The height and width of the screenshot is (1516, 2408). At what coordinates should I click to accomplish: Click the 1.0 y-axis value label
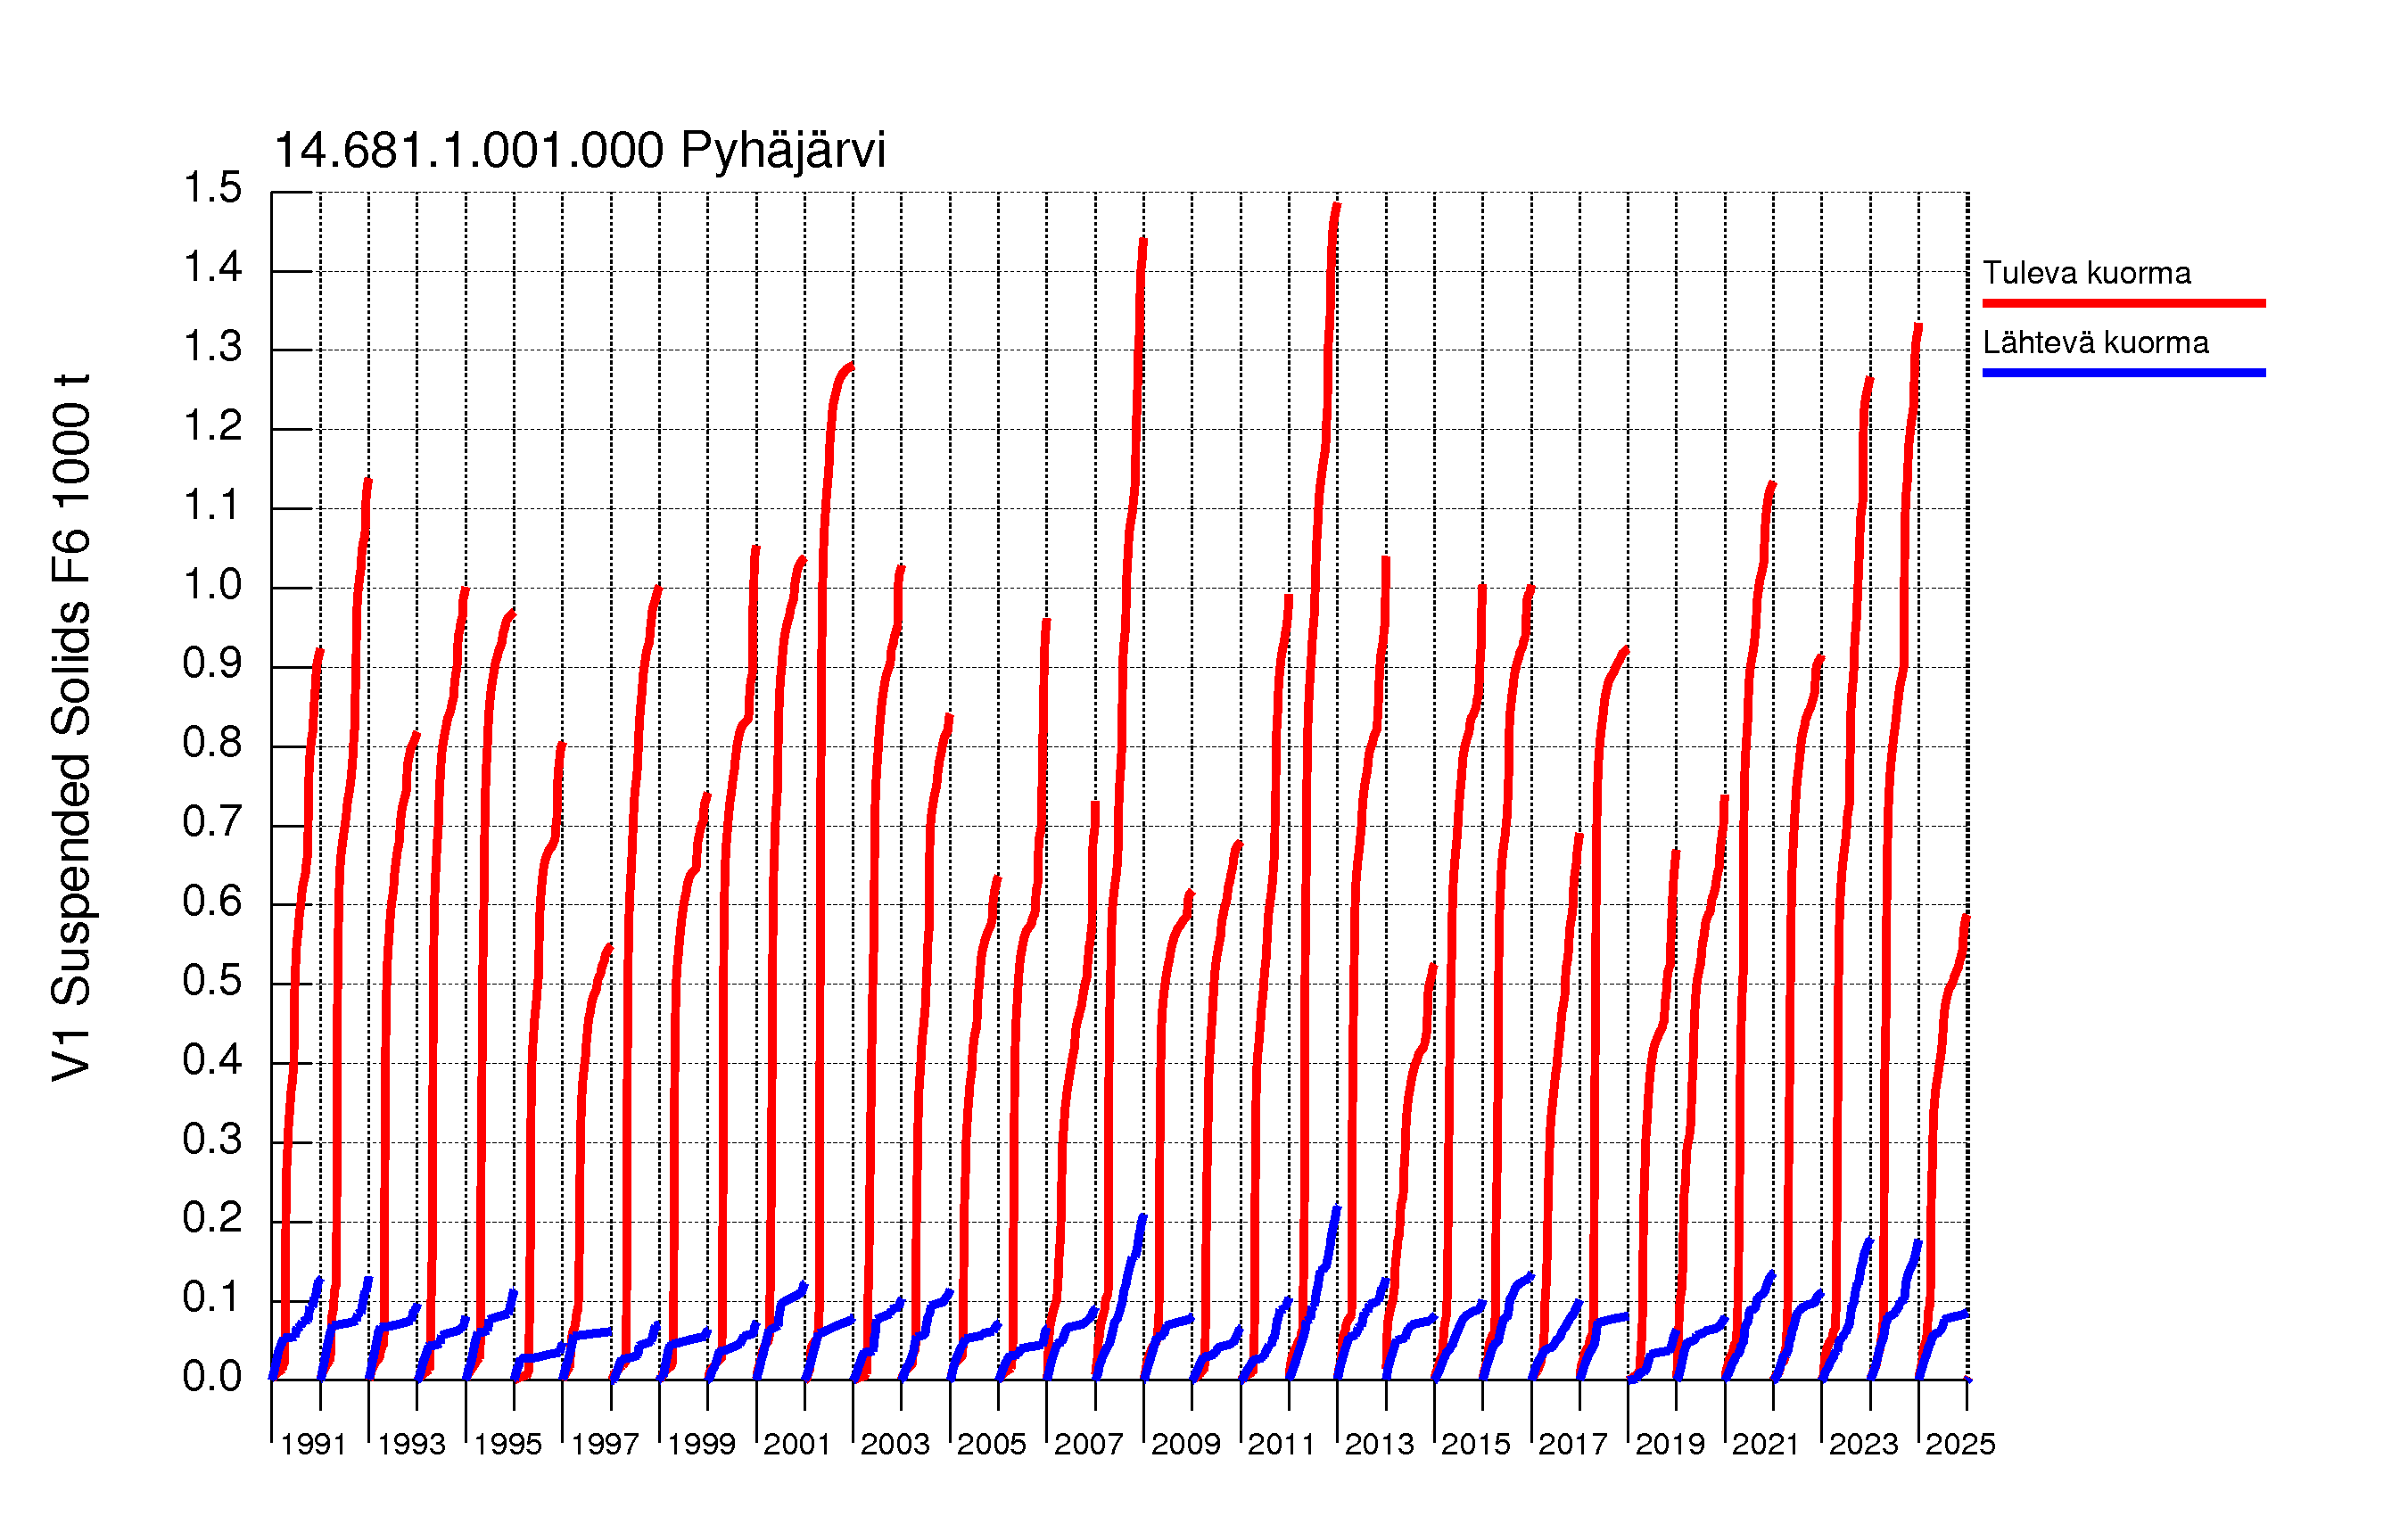pos(212,585)
